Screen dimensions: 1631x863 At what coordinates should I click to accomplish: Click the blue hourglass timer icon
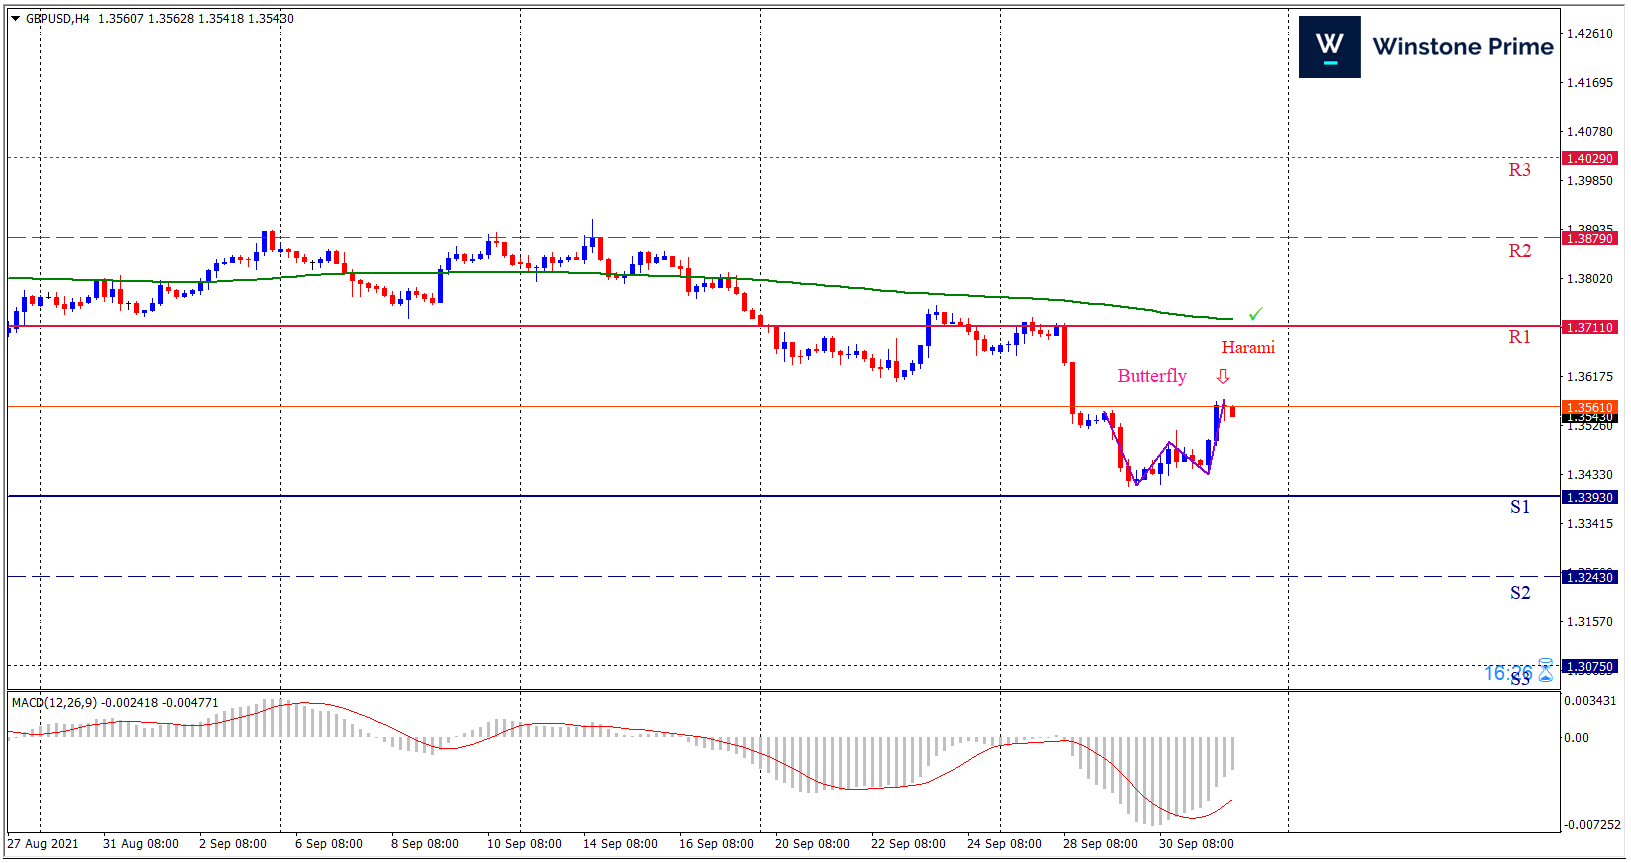[x=1546, y=670]
